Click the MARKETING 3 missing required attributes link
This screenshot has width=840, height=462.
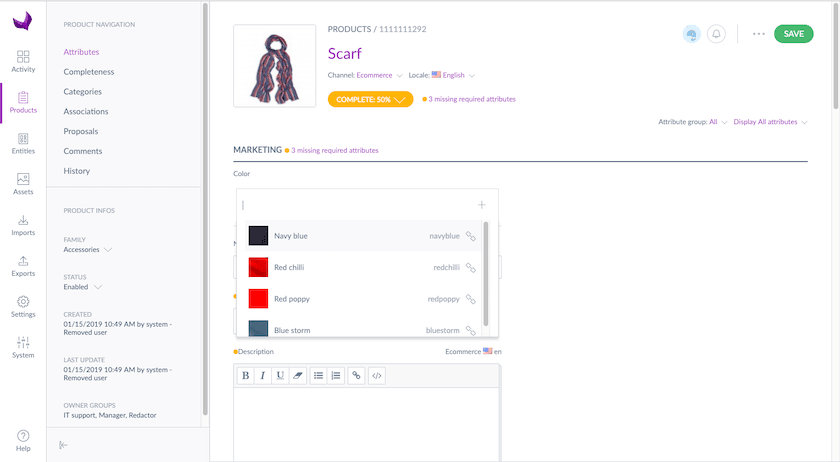pyautogui.click(x=335, y=151)
